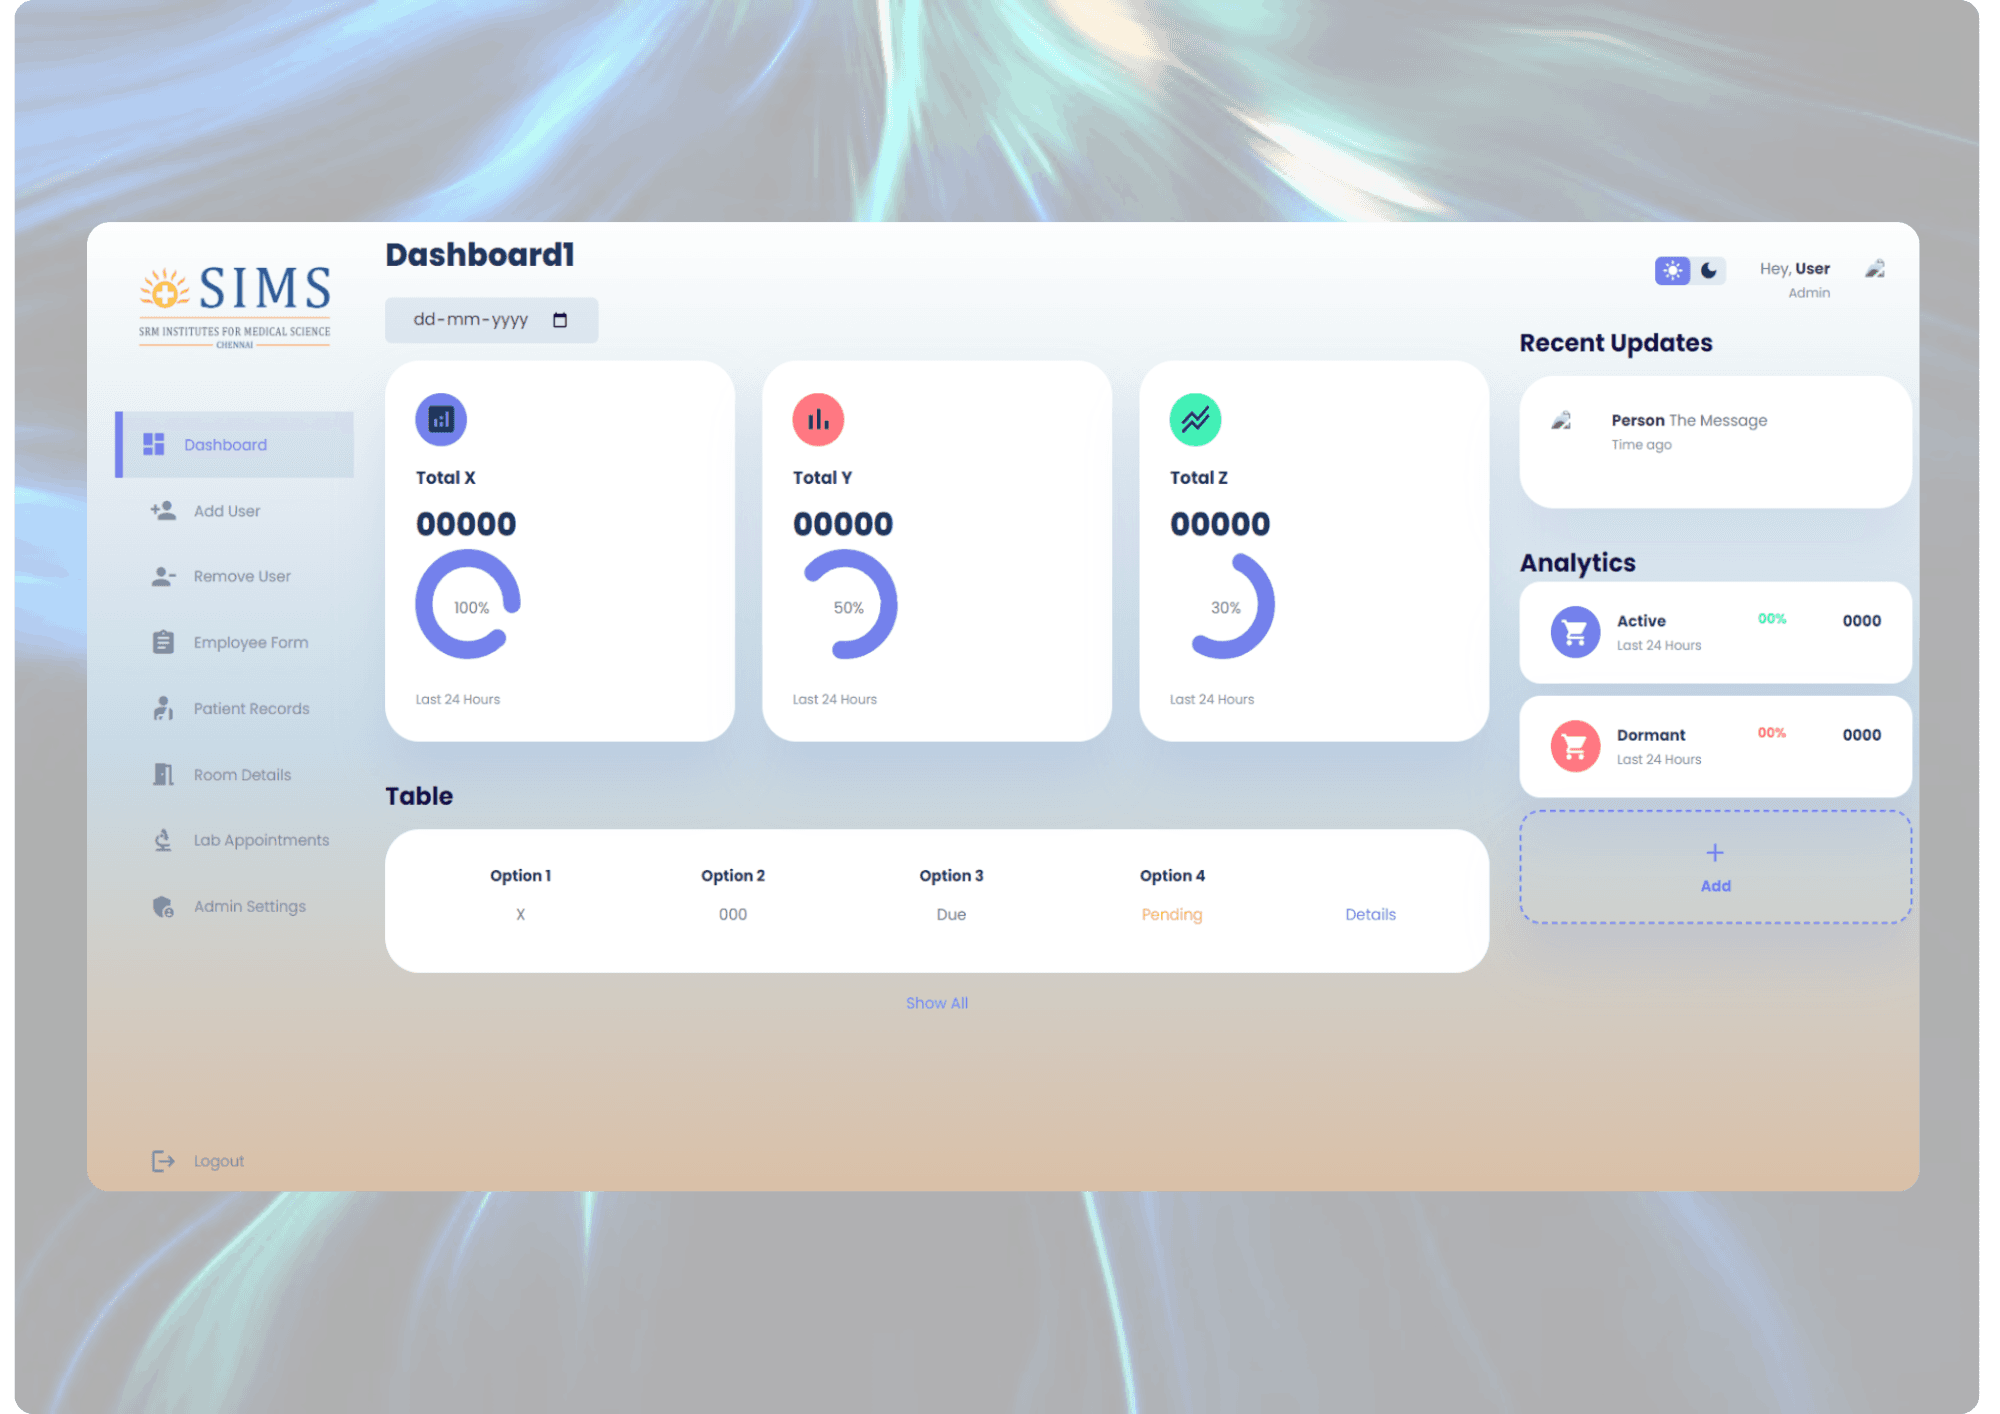This screenshot has width=2000, height=1414.
Task: Click the Show All link below table
Action: pos(937,1003)
